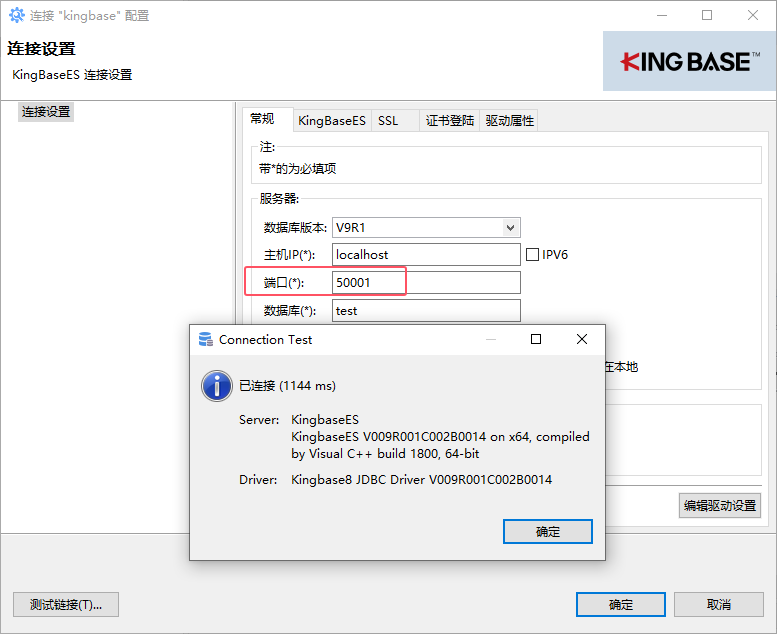
Task: Maximize the kingbase configuration window
Action: point(707,15)
